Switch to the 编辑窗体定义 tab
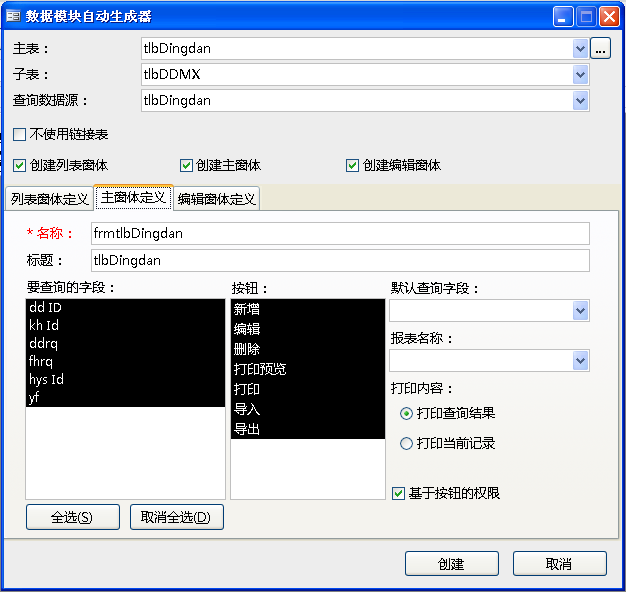Screen dimensions: 626x592 (x=217, y=198)
